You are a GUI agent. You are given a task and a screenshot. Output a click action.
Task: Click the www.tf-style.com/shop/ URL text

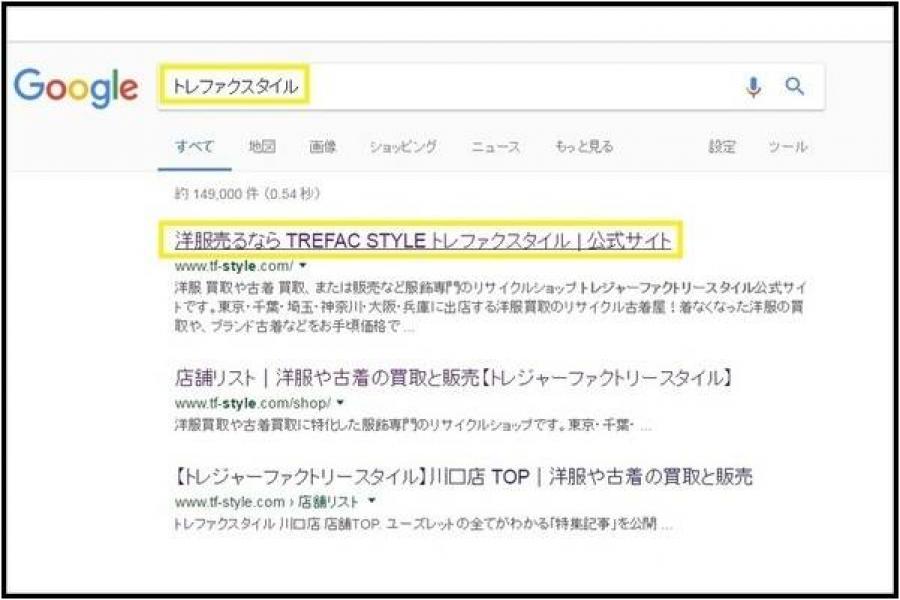253,404
